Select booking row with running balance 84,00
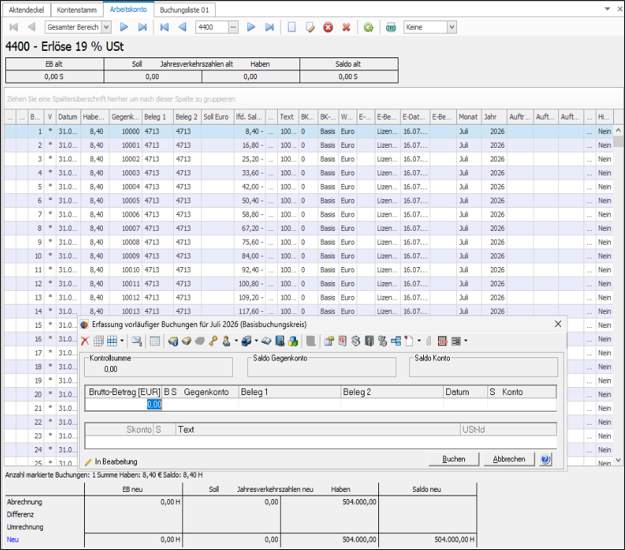 coord(311,256)
